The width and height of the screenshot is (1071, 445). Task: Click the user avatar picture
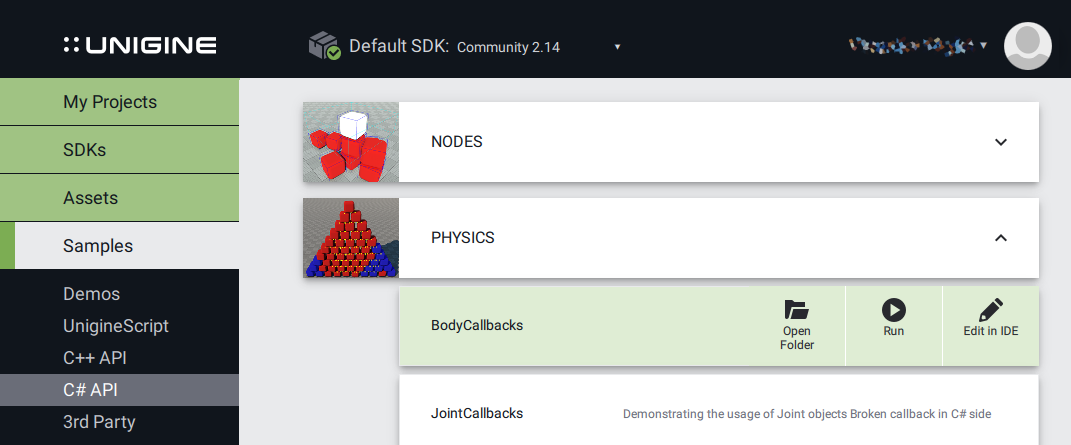tap(1027, 46)
